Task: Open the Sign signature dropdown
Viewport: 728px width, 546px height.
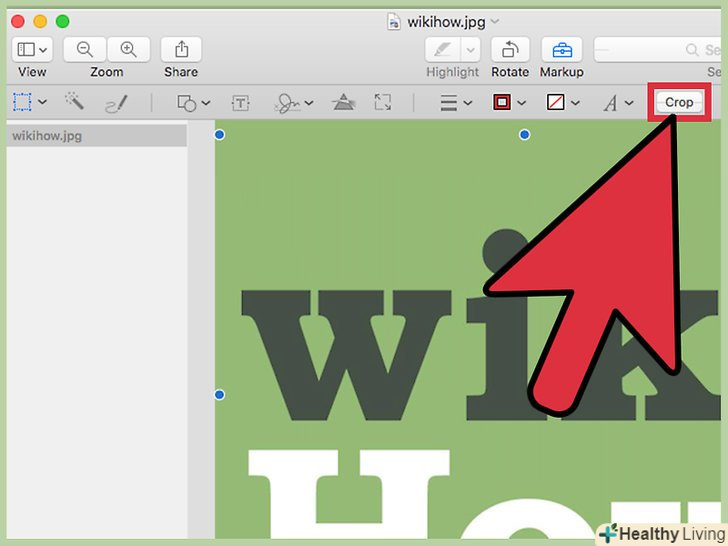Action: pyautogui.click(x=294, y=102)
